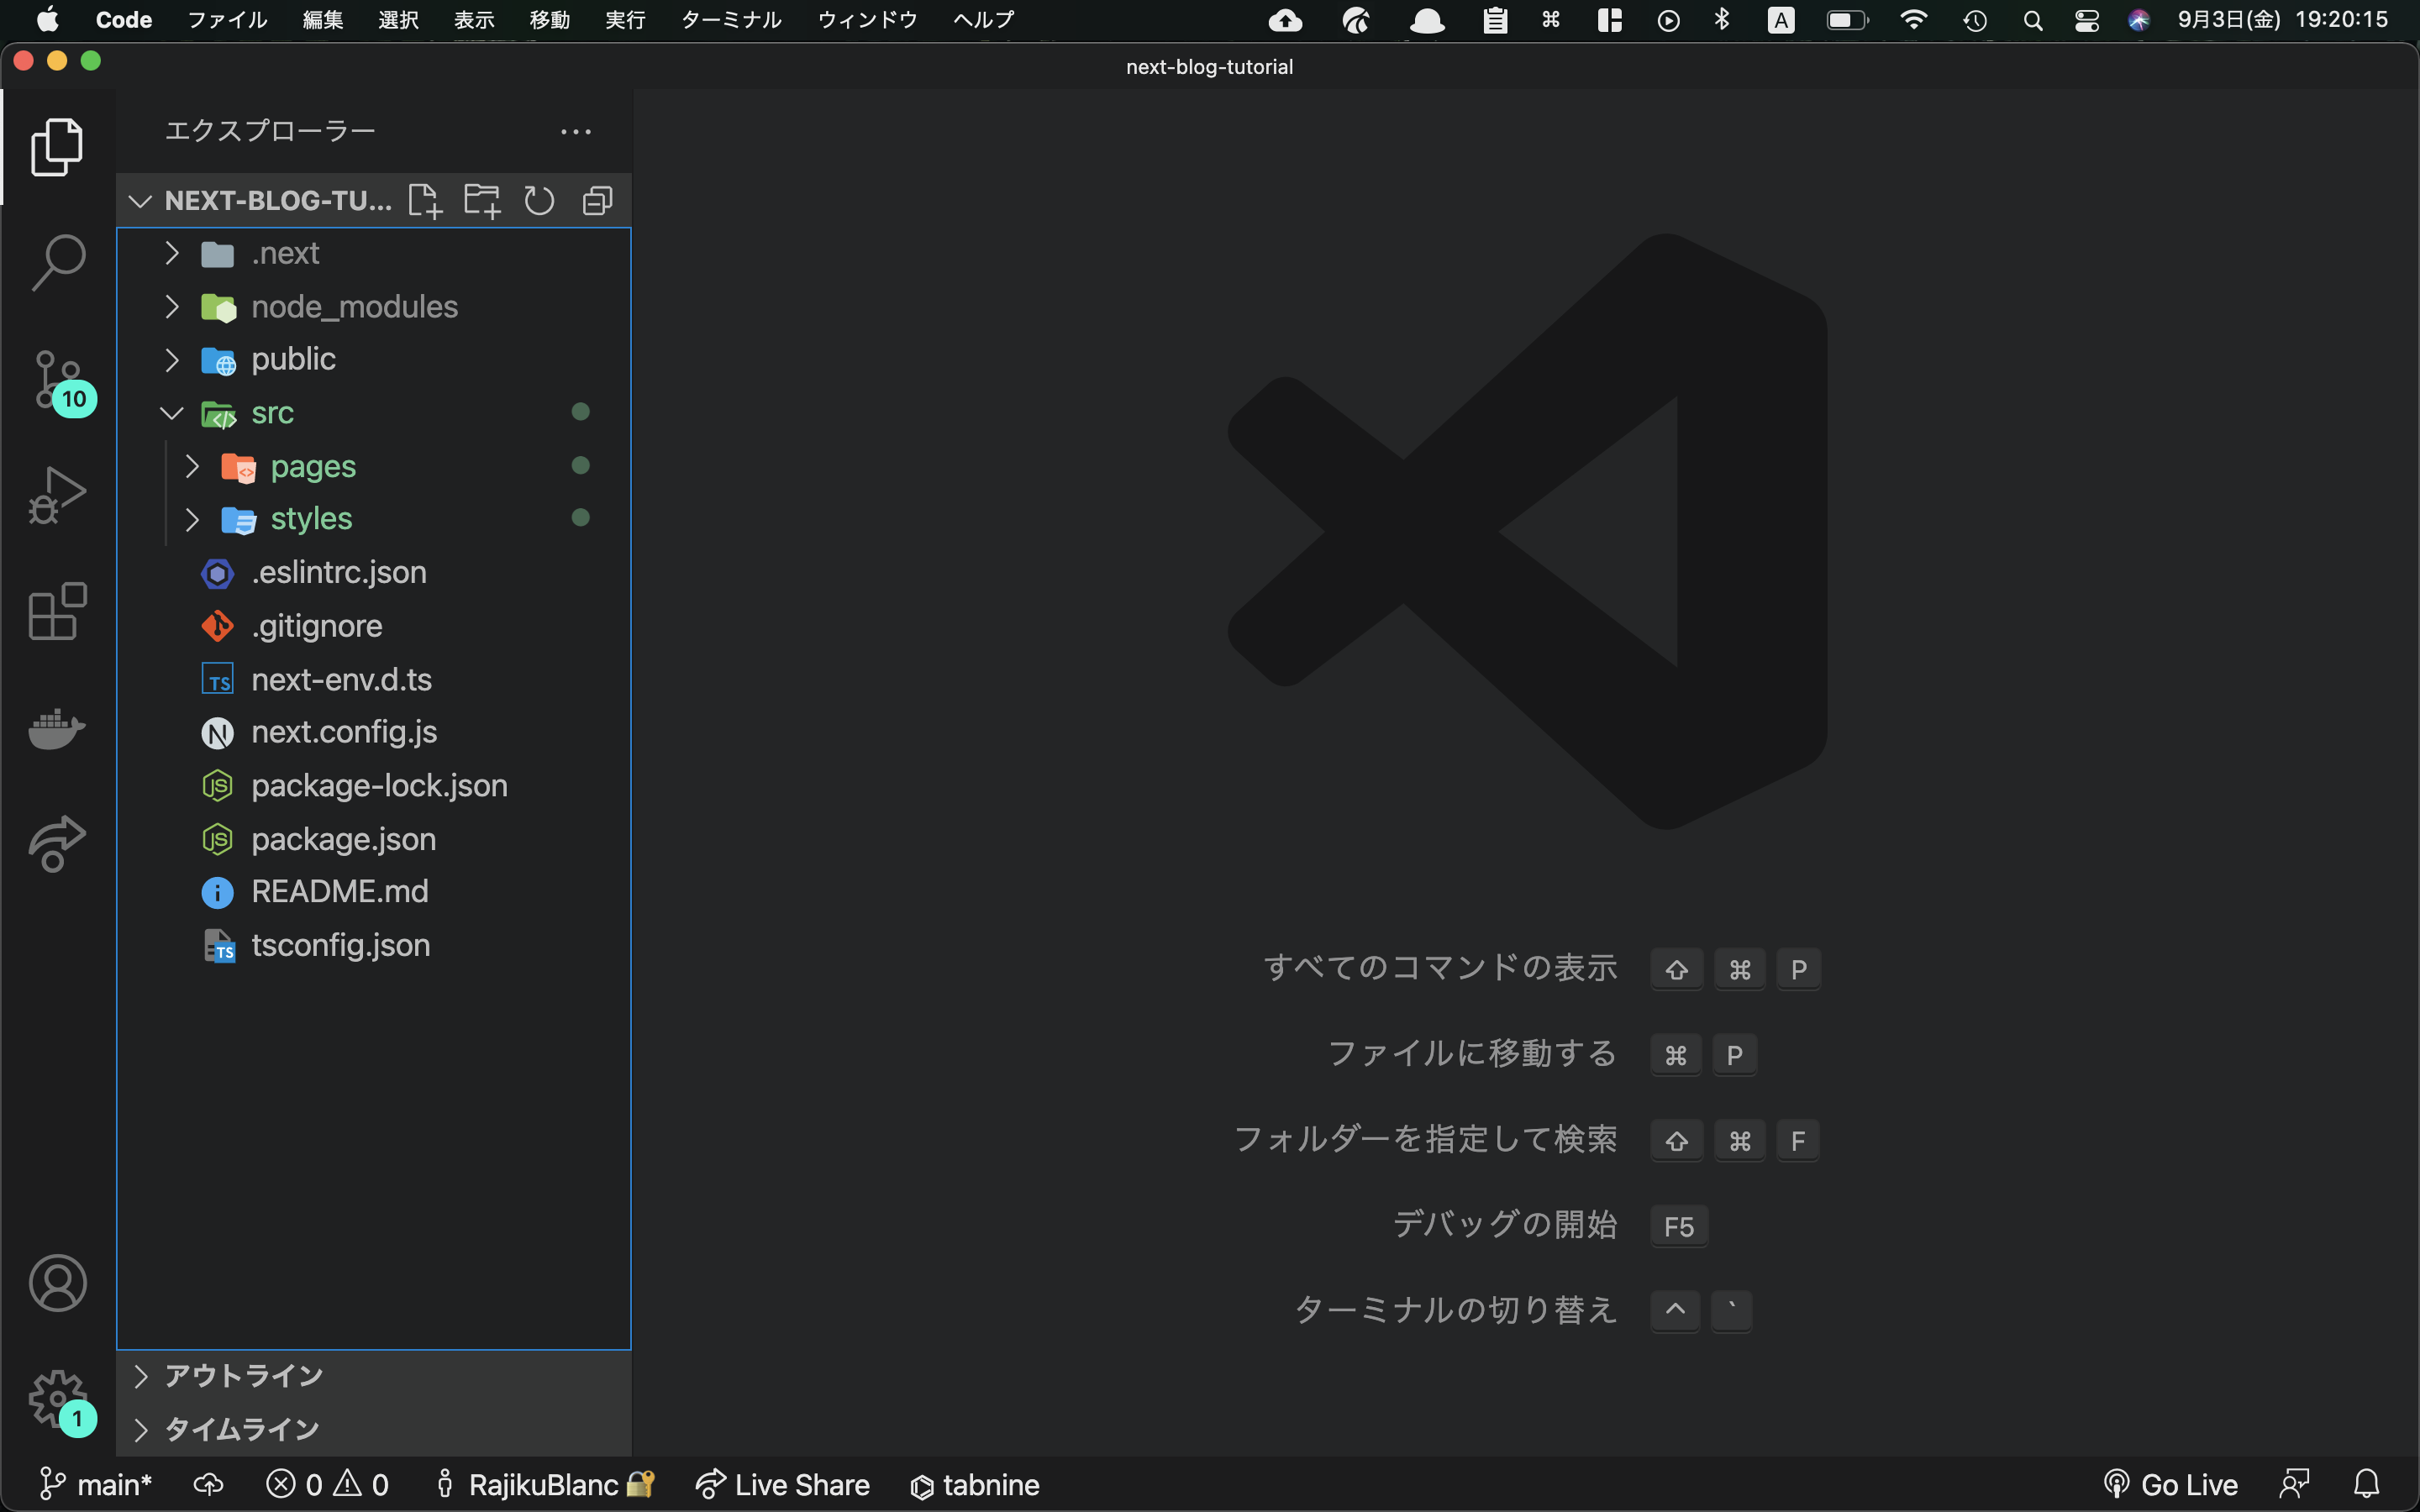Open the Manage gear settings icon
Viewport: 2420px width, 1512px height.
tap(57, 1400)
